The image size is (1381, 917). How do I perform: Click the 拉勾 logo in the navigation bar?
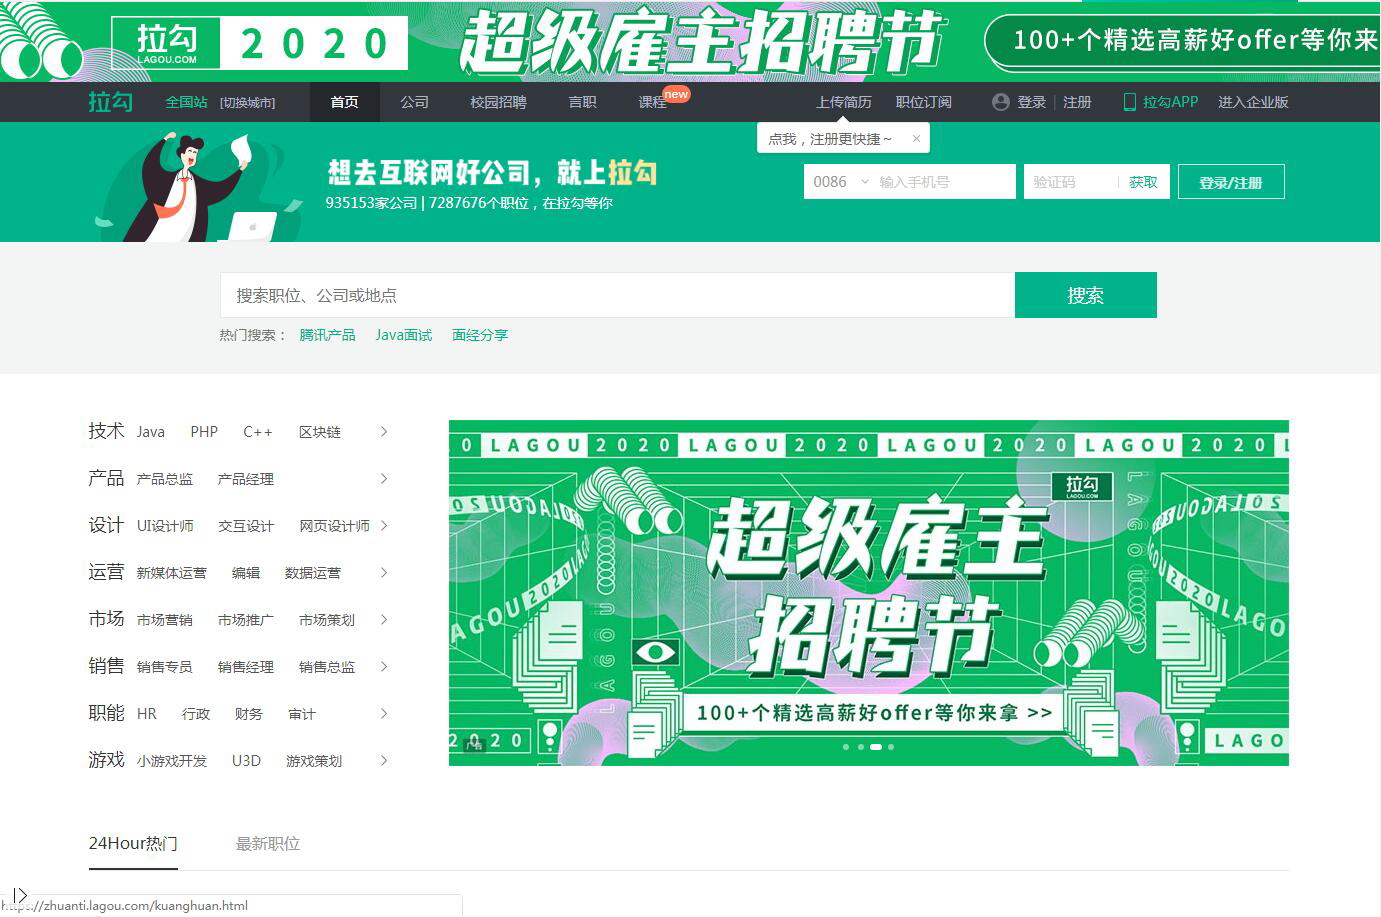110,102
